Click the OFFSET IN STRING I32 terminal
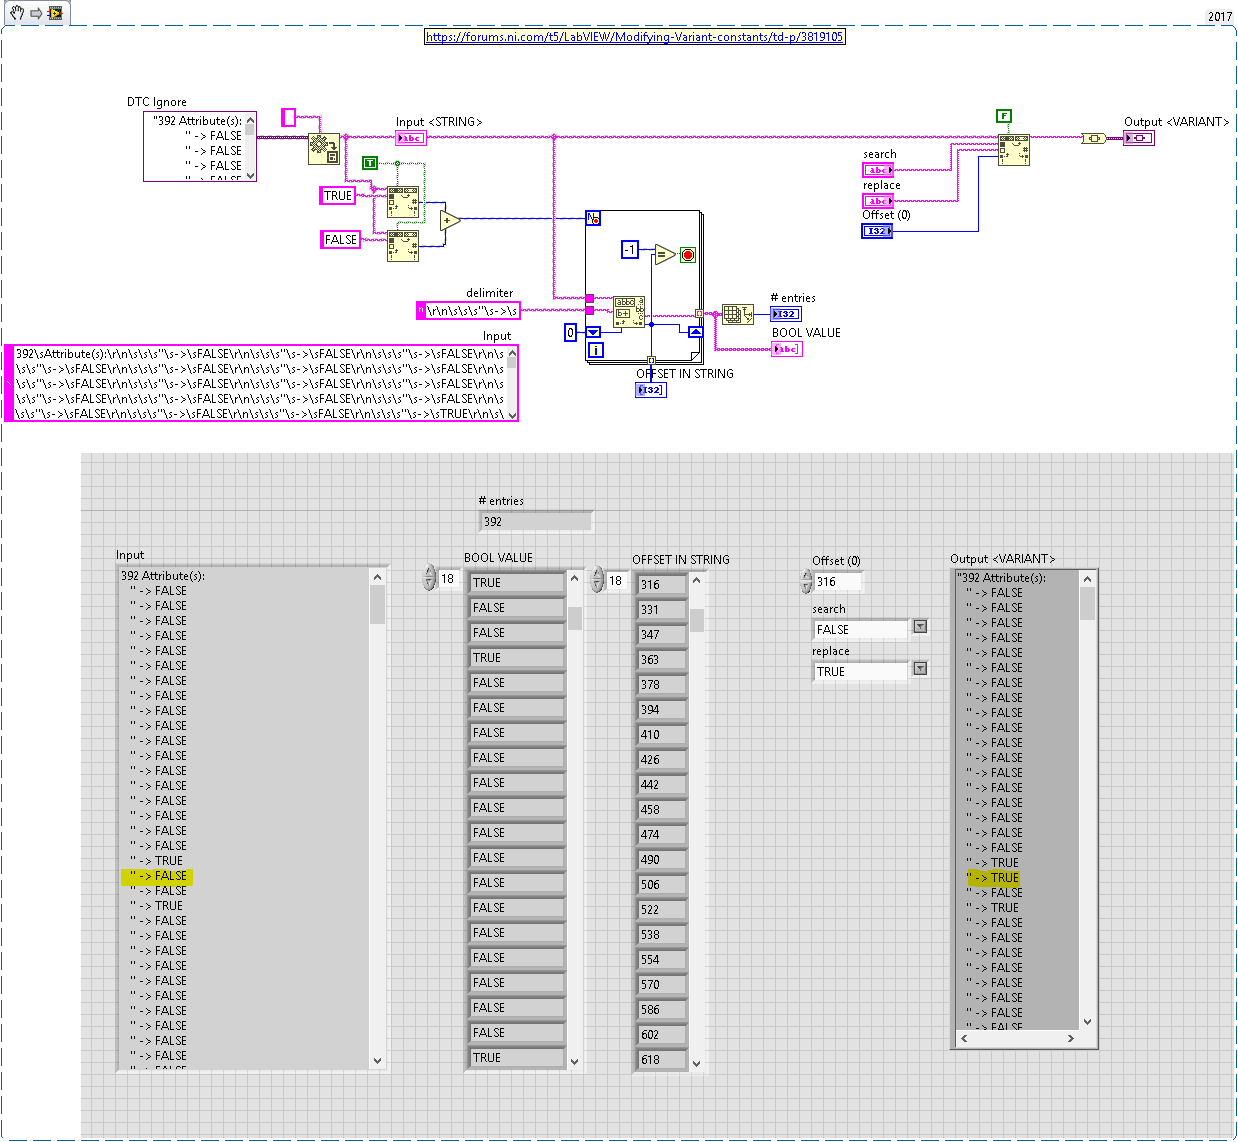 [x=651, y=390]
